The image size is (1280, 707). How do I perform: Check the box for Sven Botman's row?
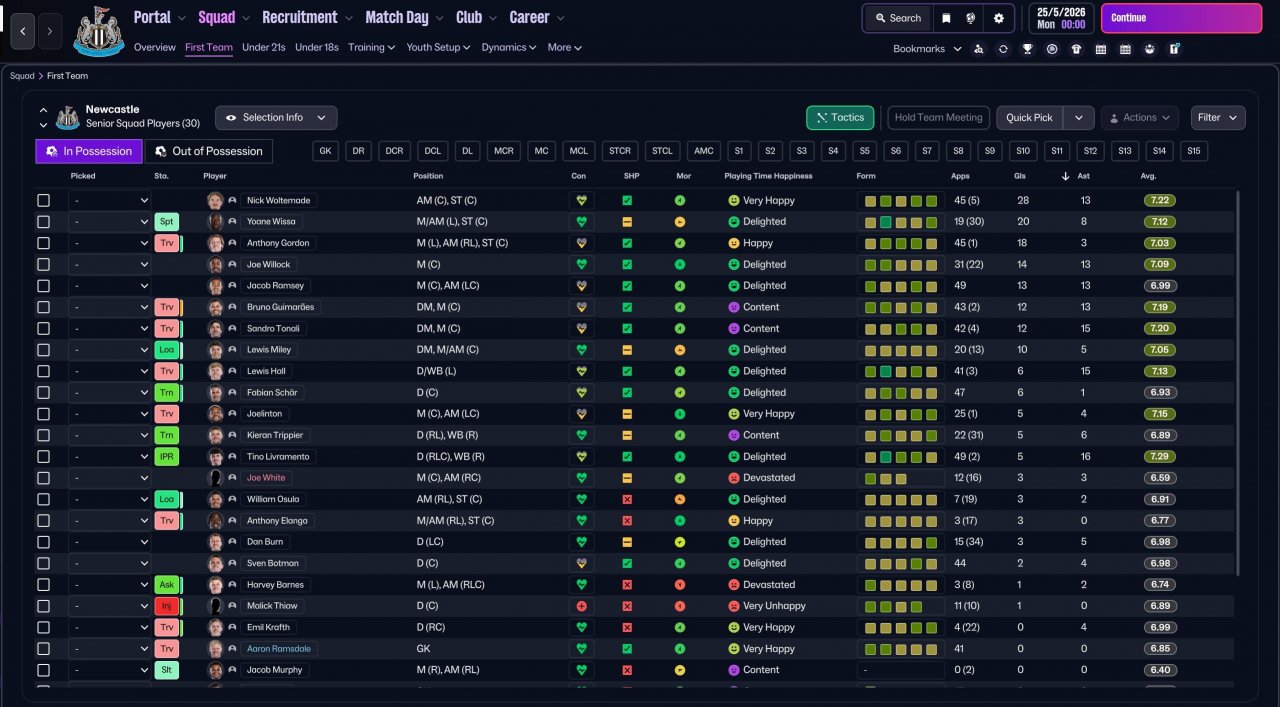pyautogui.click(x=43, y=563)
